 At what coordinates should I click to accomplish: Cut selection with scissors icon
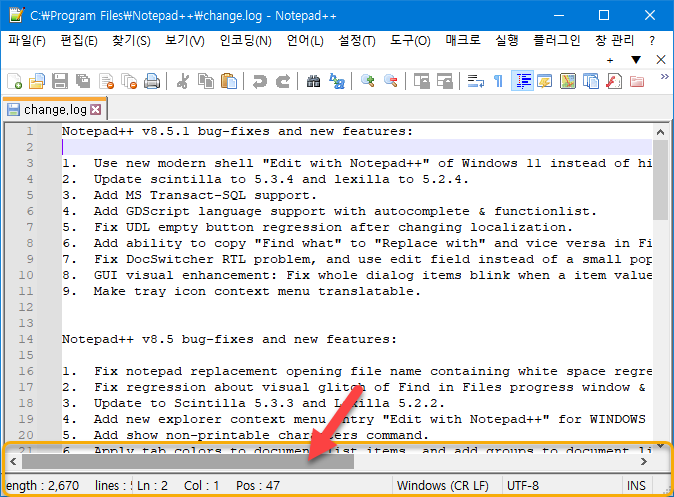point(183,81)
